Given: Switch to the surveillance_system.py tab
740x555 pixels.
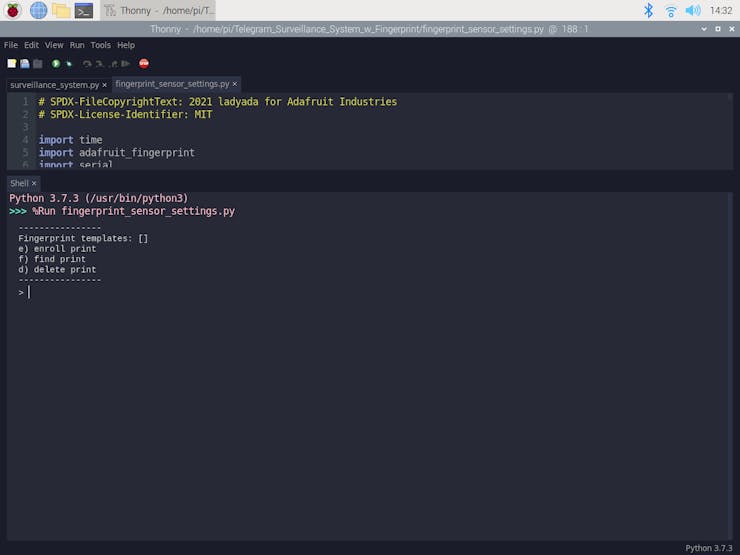Looking at the screenshot, I should click(x=54, y=85).
